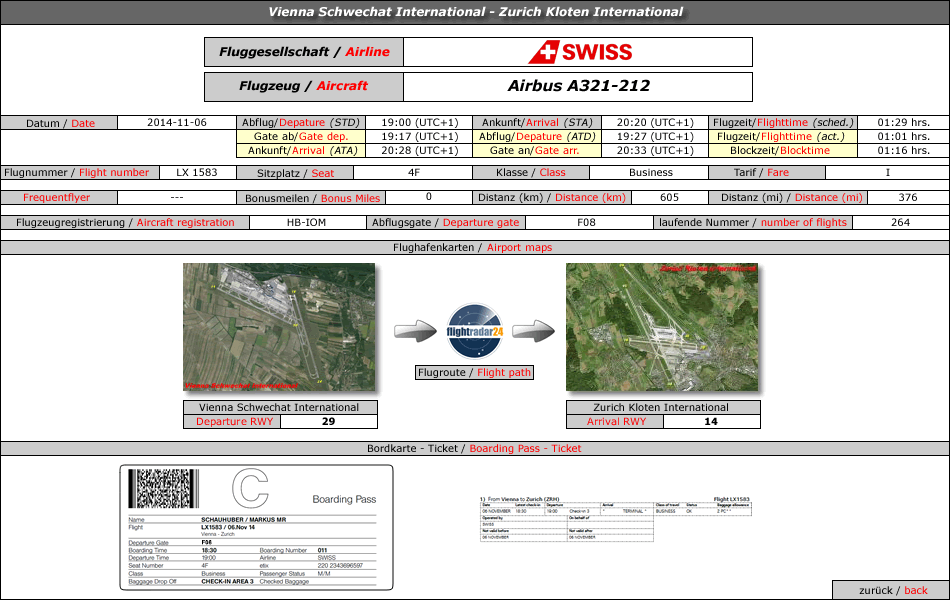Screen dimensions: 950x600
Task: Click the Zurich Kloten International caption label
Action: 663,407
